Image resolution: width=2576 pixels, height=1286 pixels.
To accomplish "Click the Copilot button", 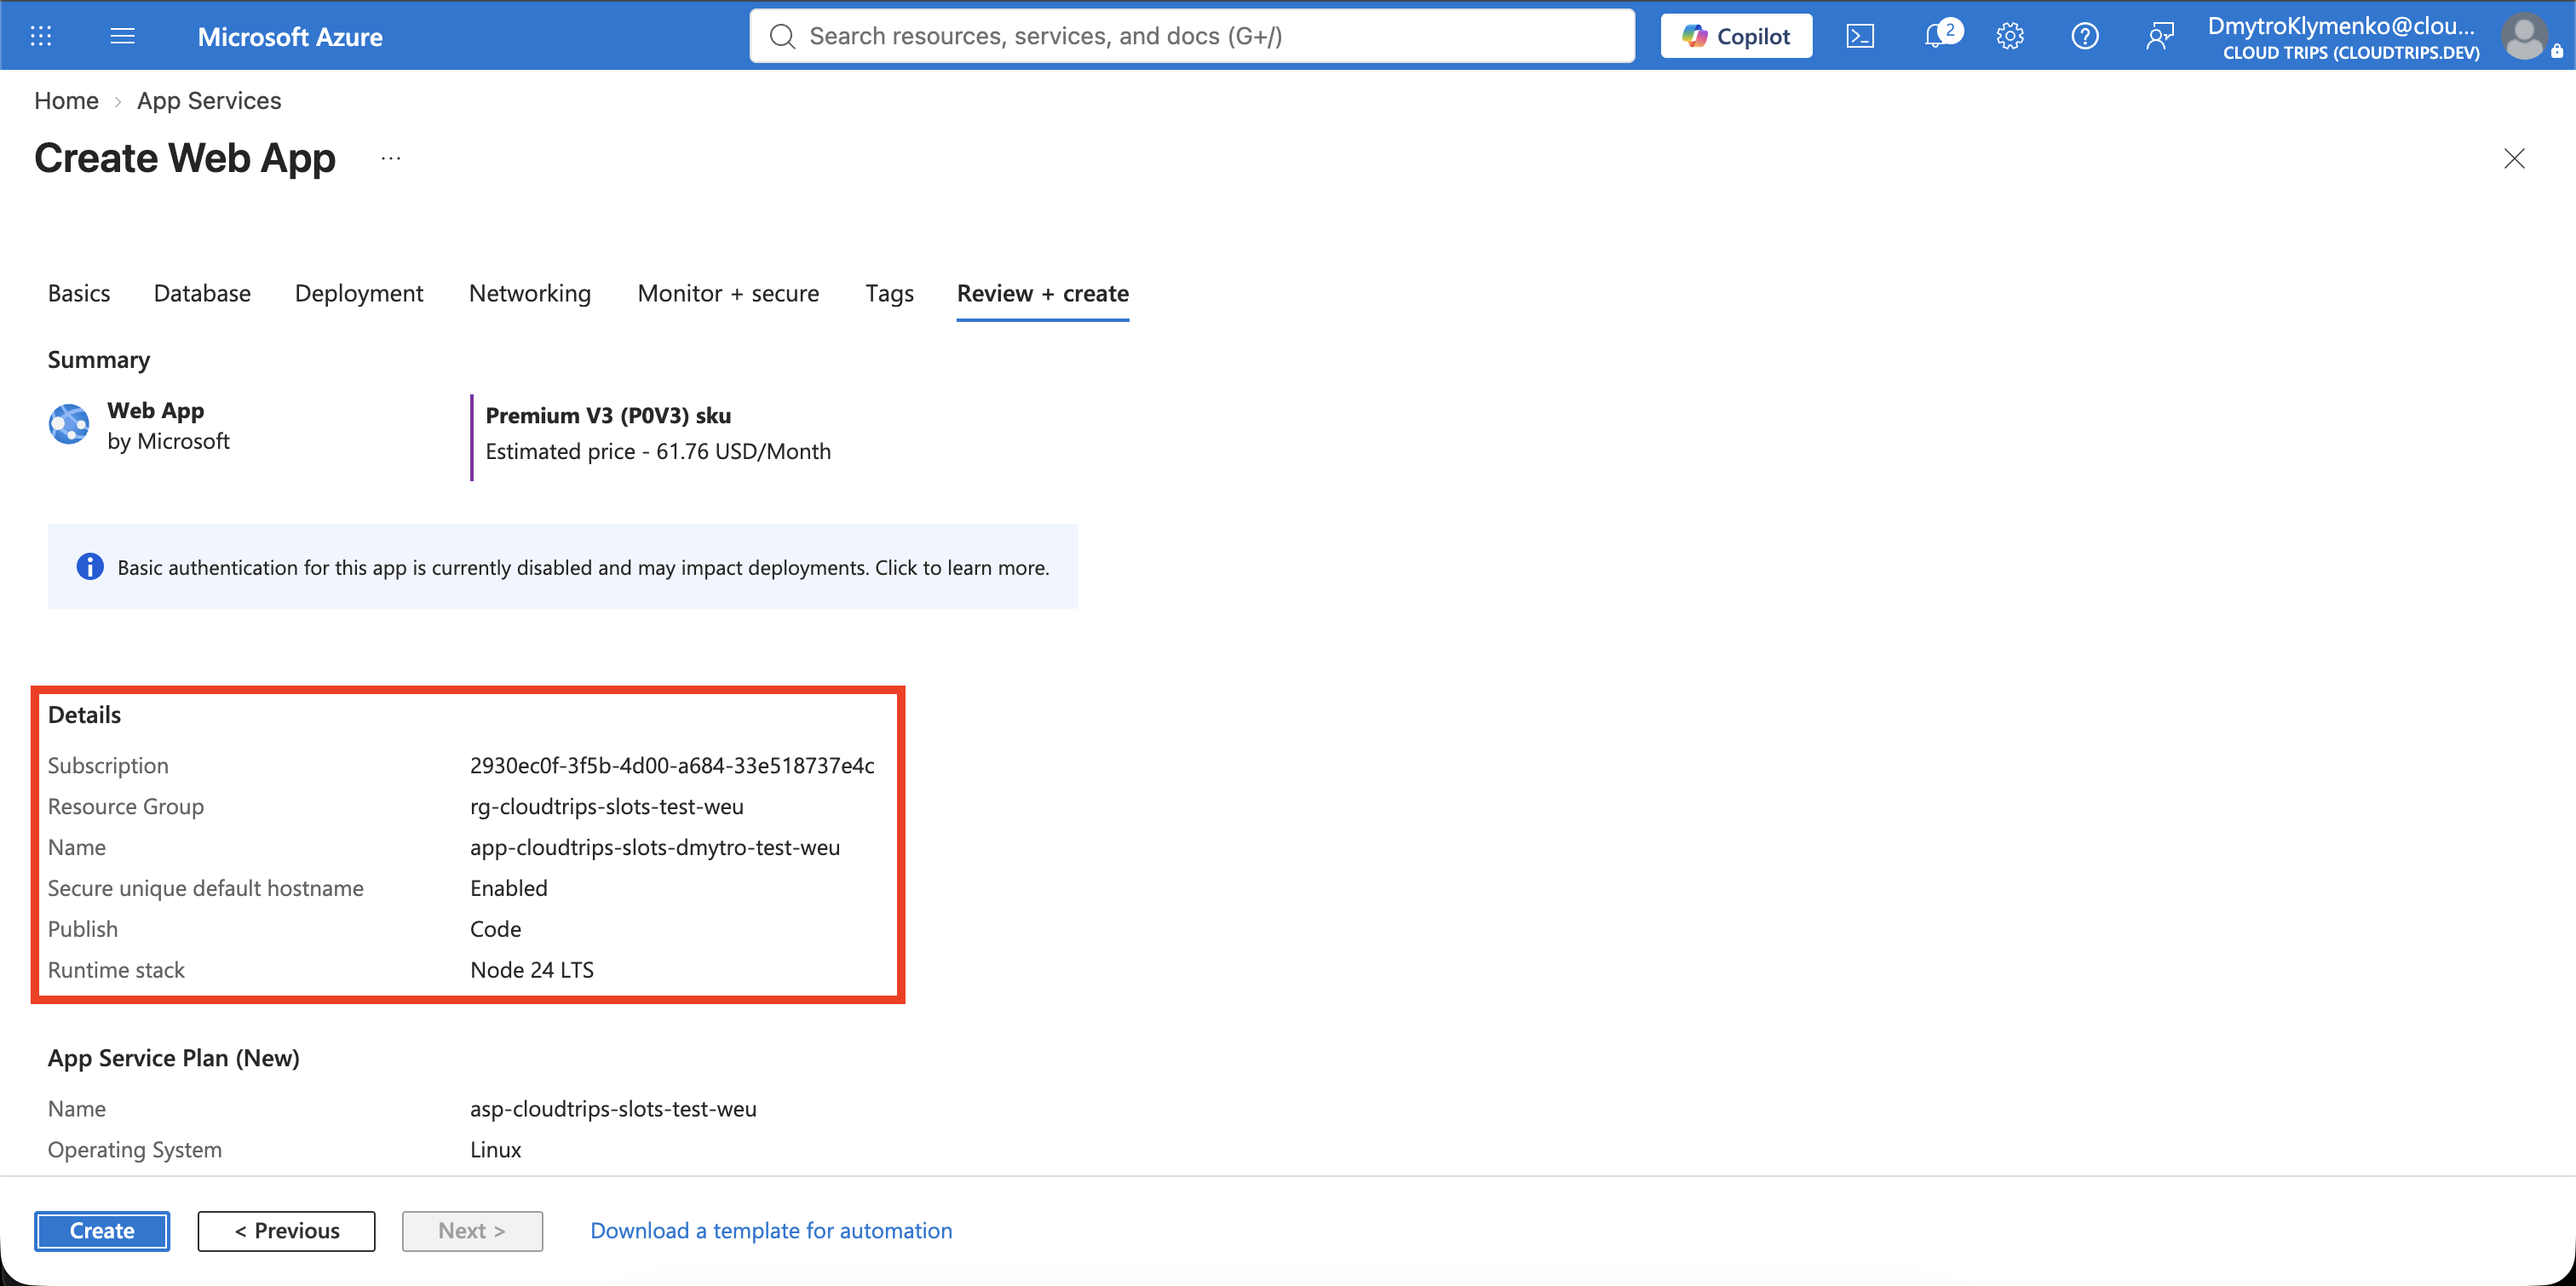I will pyautogui.click(x=1736, y=36).
